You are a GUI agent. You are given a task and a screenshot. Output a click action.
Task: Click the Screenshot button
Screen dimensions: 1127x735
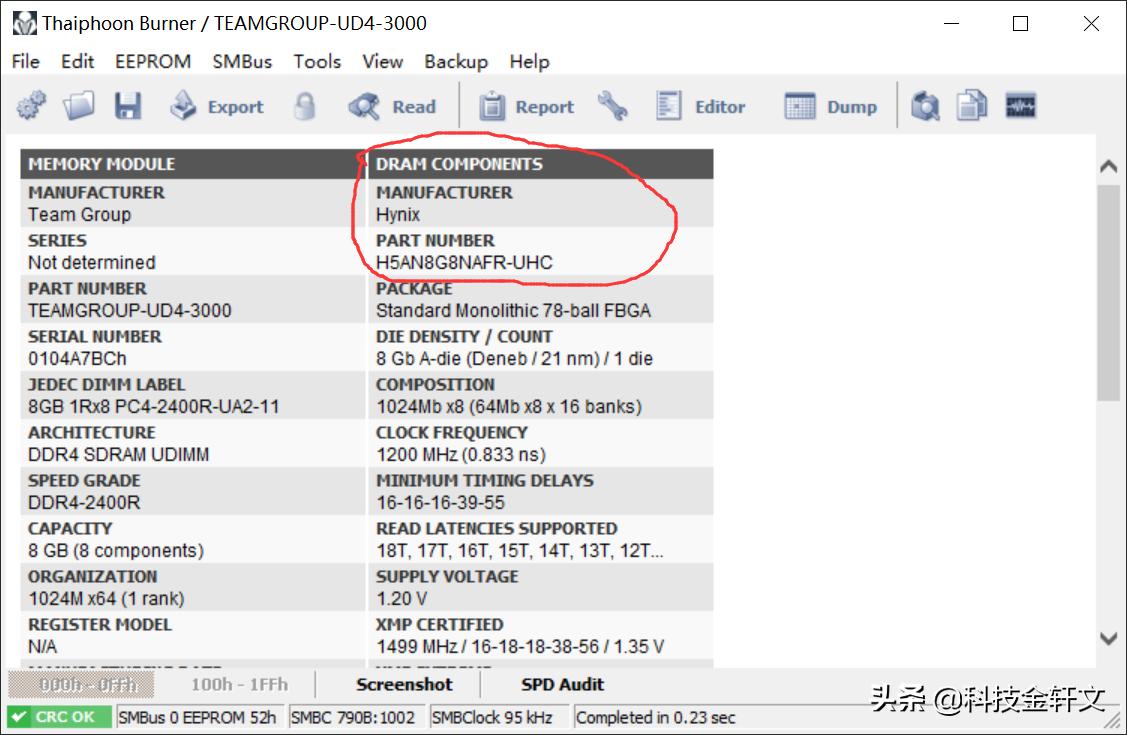(x=404, y=685)
